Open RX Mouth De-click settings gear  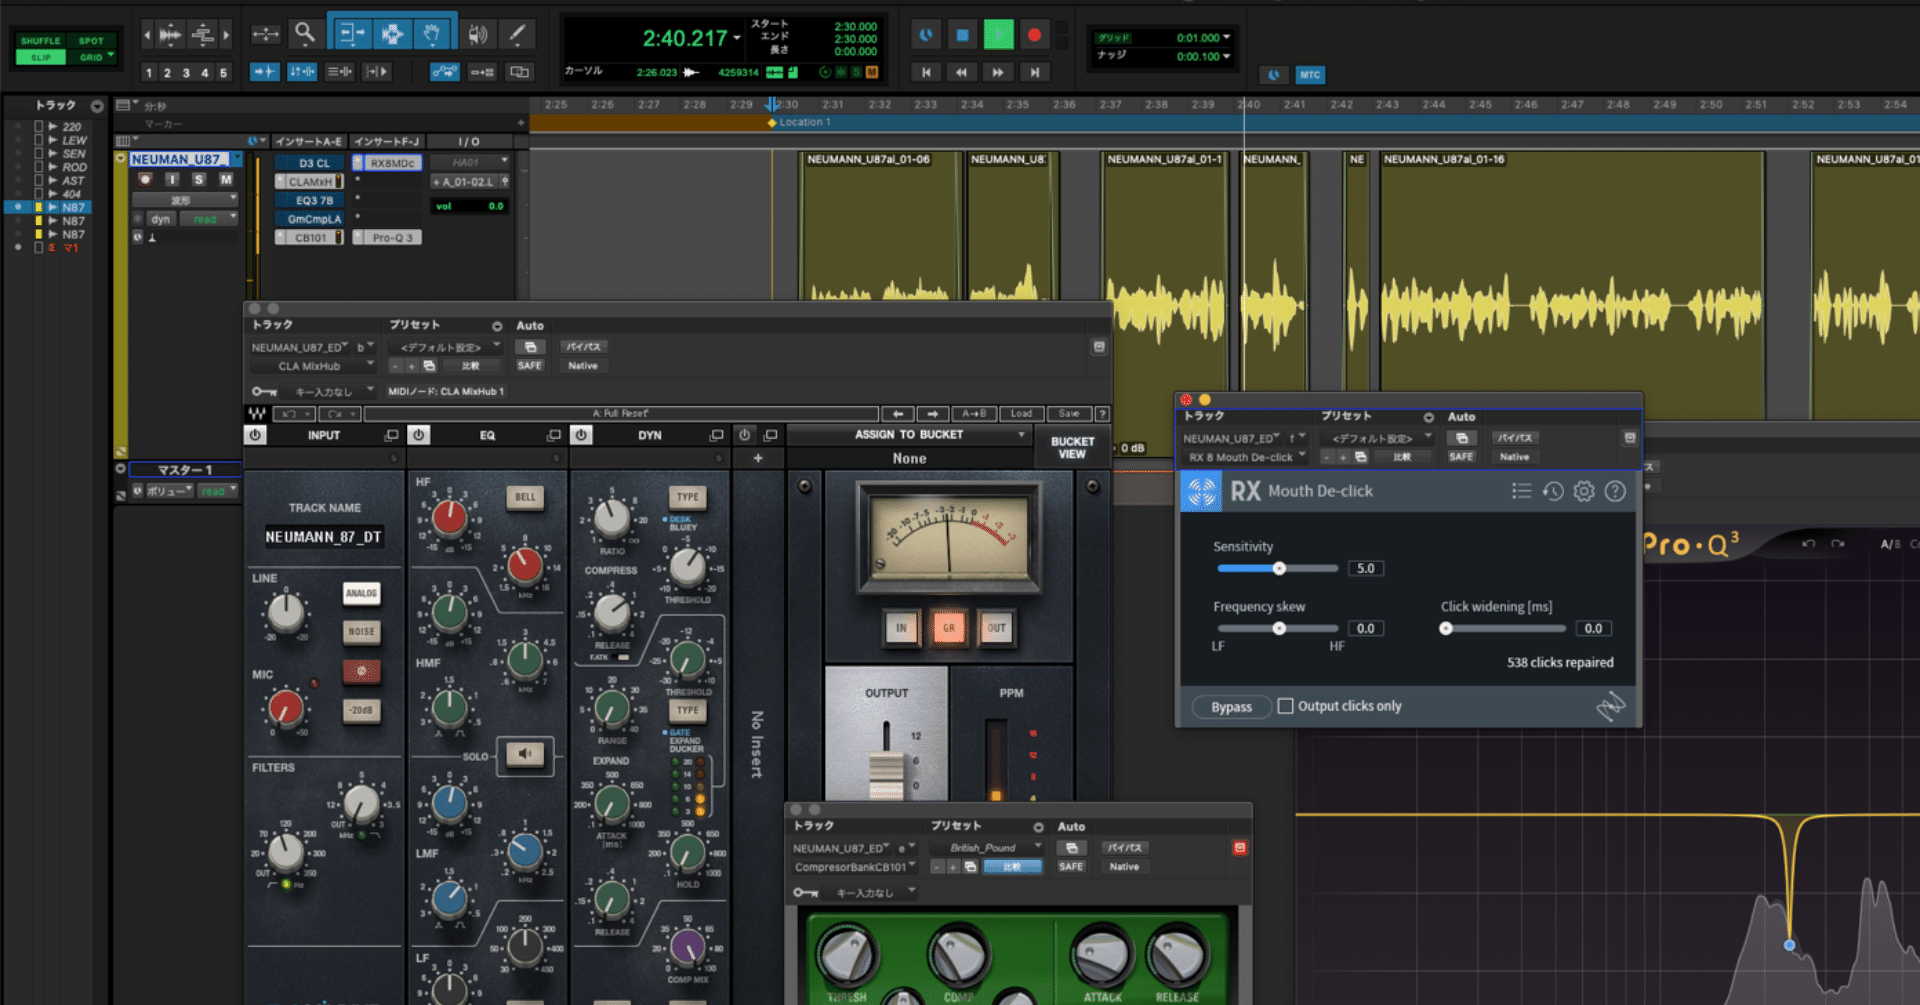click(1584, 491)
